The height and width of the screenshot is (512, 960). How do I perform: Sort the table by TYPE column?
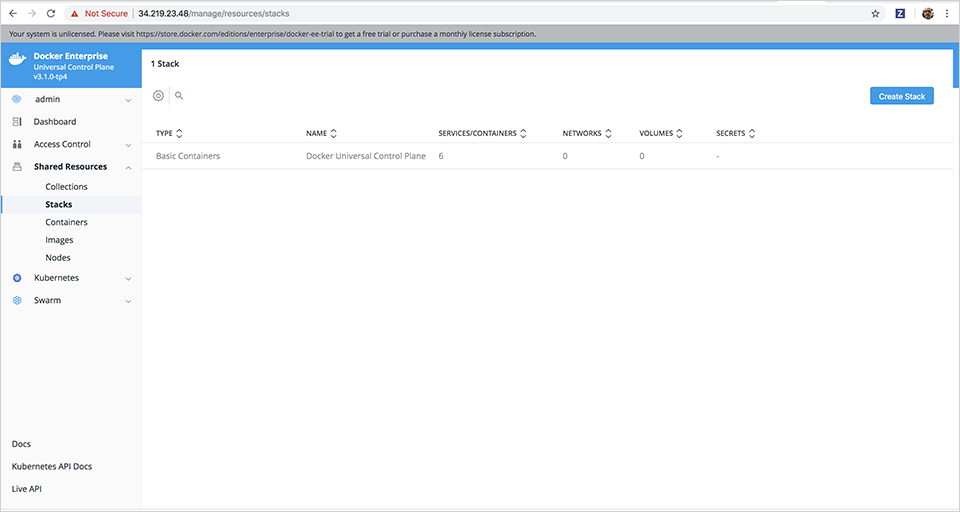coord(170,134)
